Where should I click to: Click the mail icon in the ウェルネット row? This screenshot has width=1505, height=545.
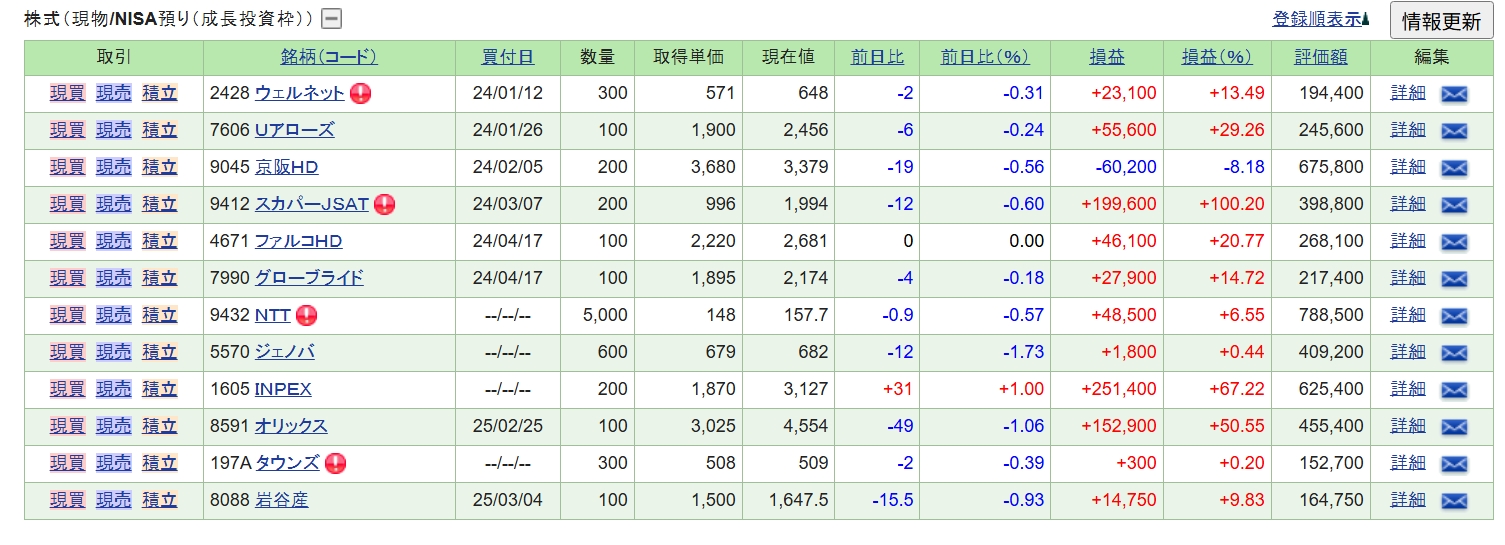1453,94
